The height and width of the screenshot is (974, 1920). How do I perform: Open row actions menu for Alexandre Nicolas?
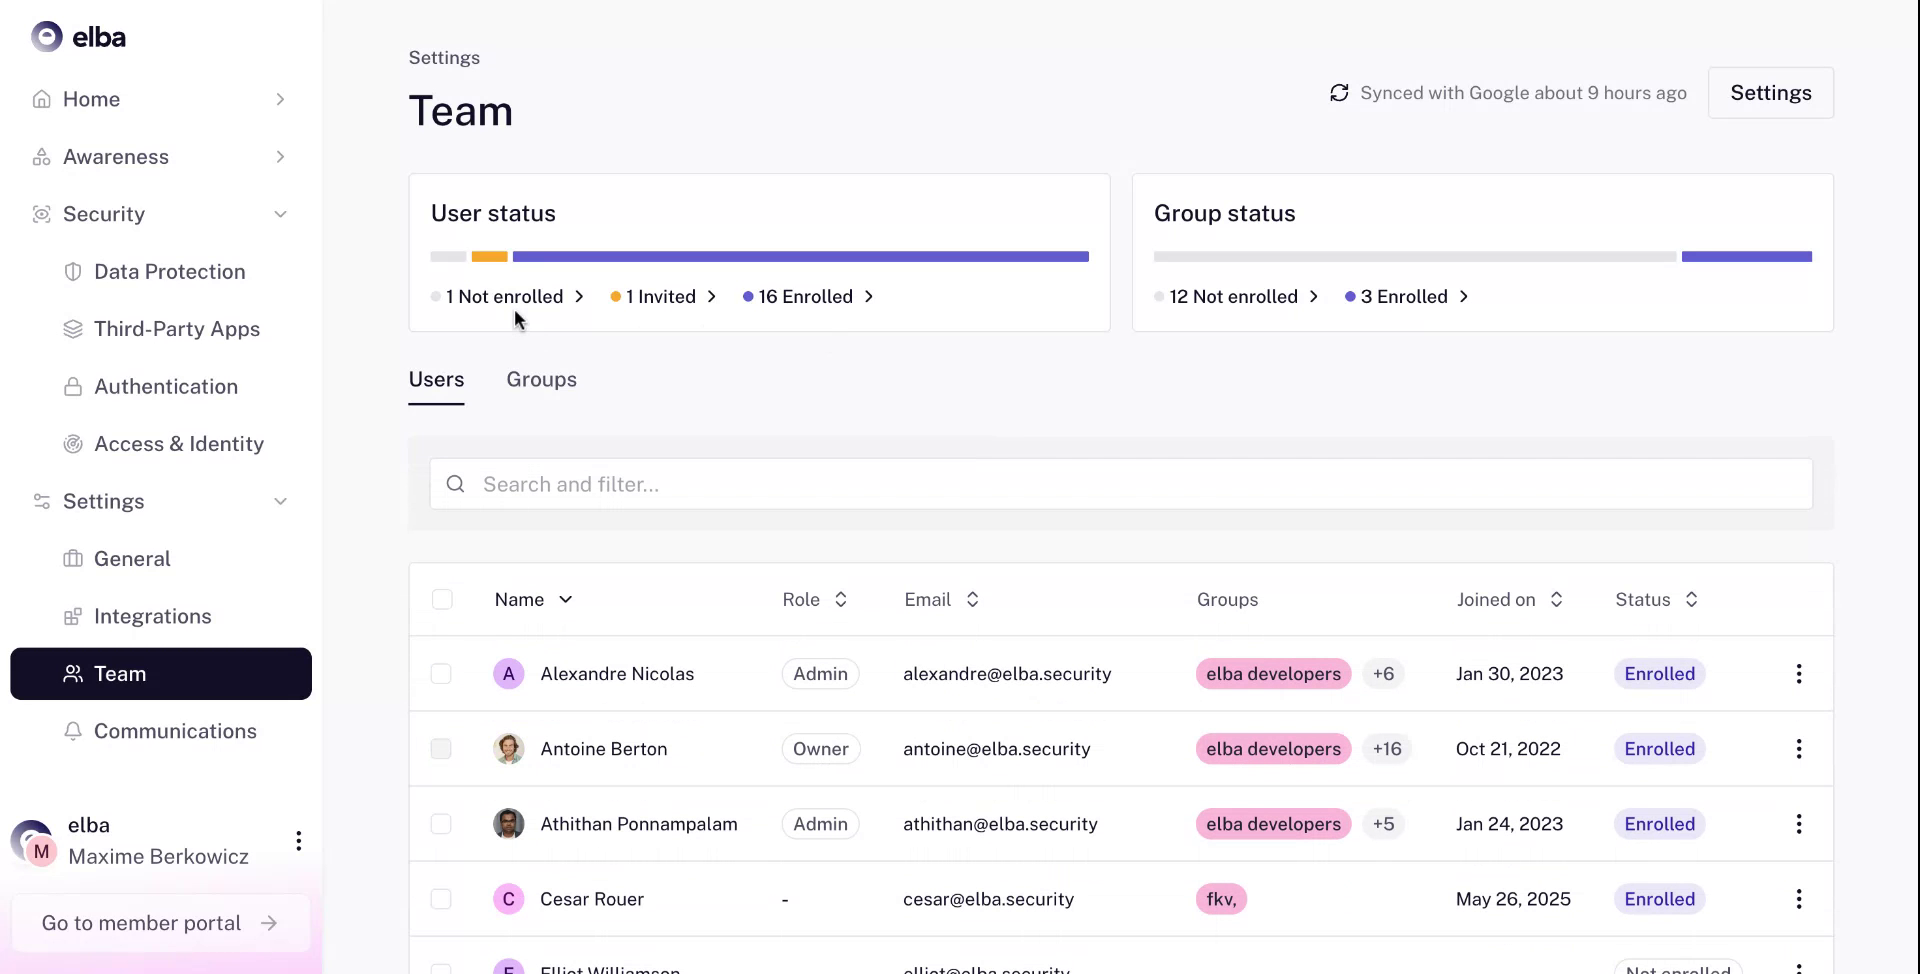tap(1799, 674)
